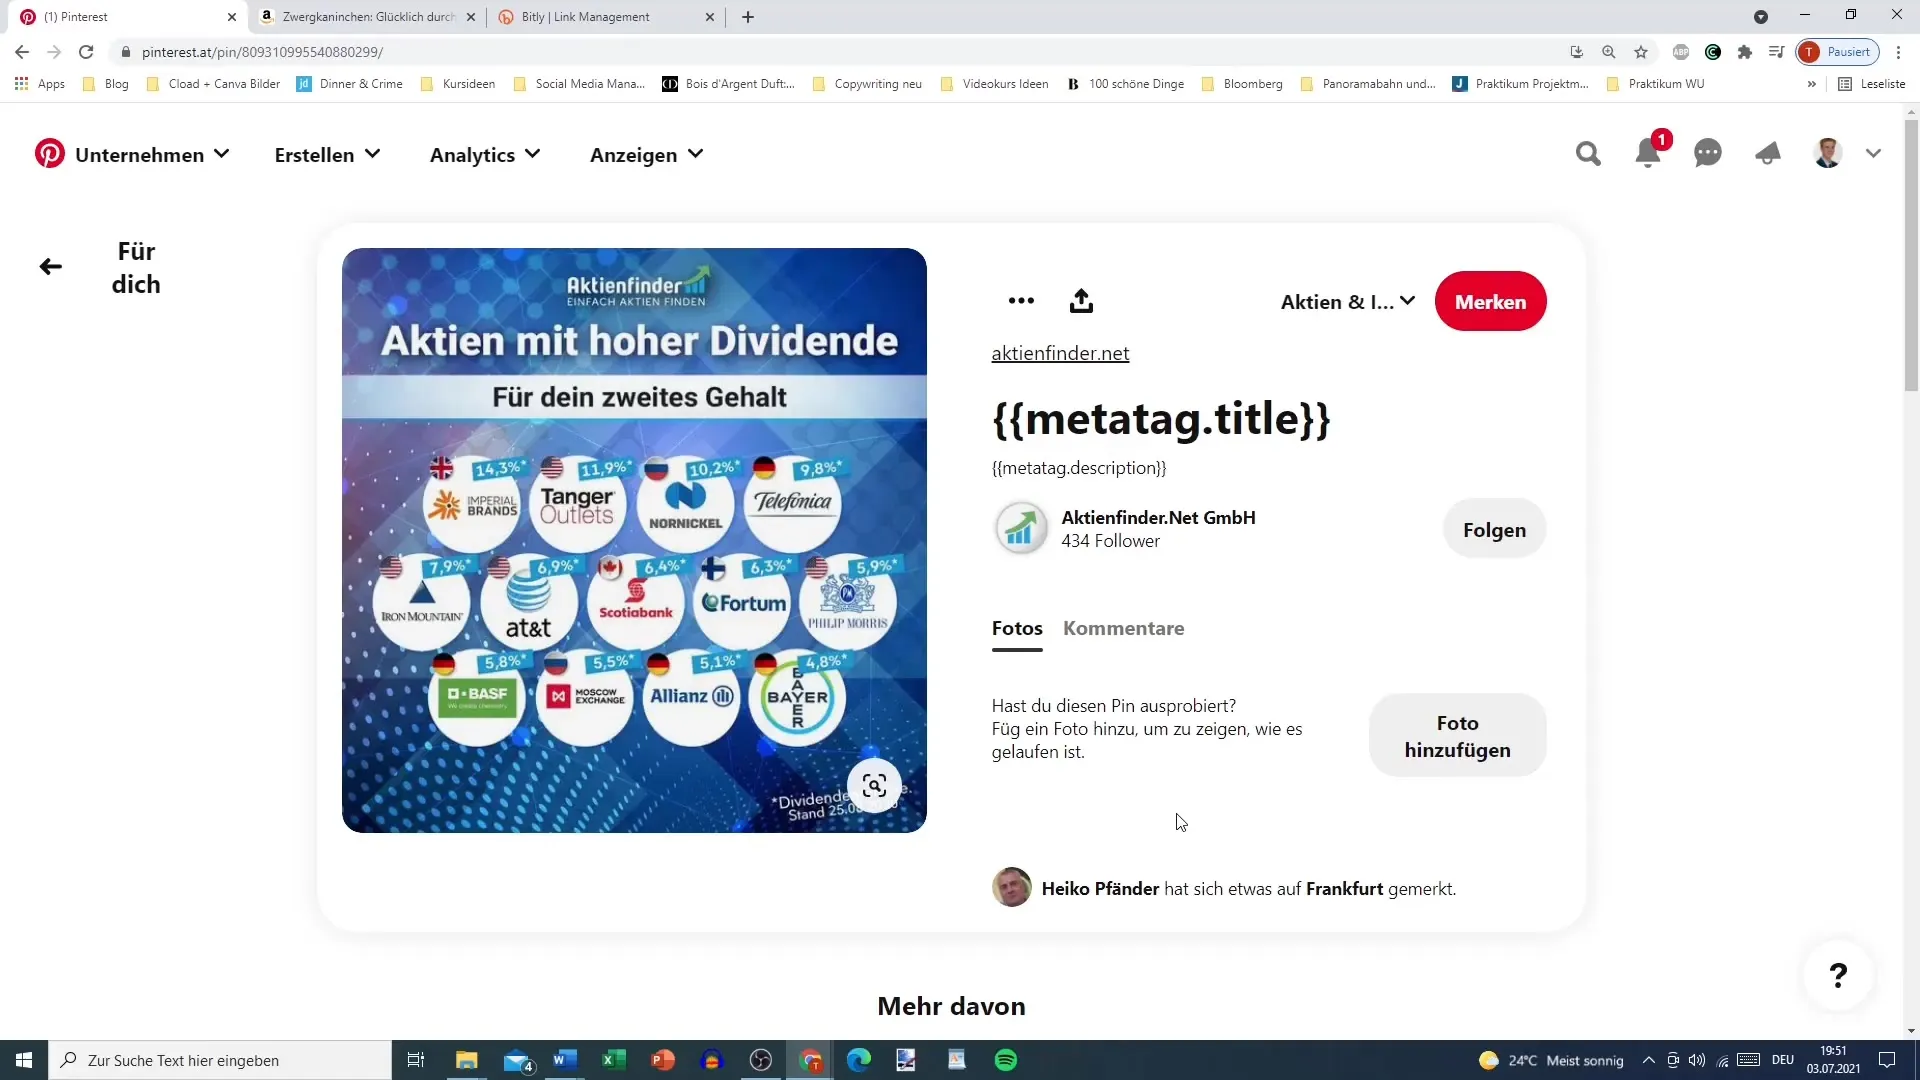Click the Pinterest home logo icon
The image size is (1920, 1080).
(x=49, y=154)
